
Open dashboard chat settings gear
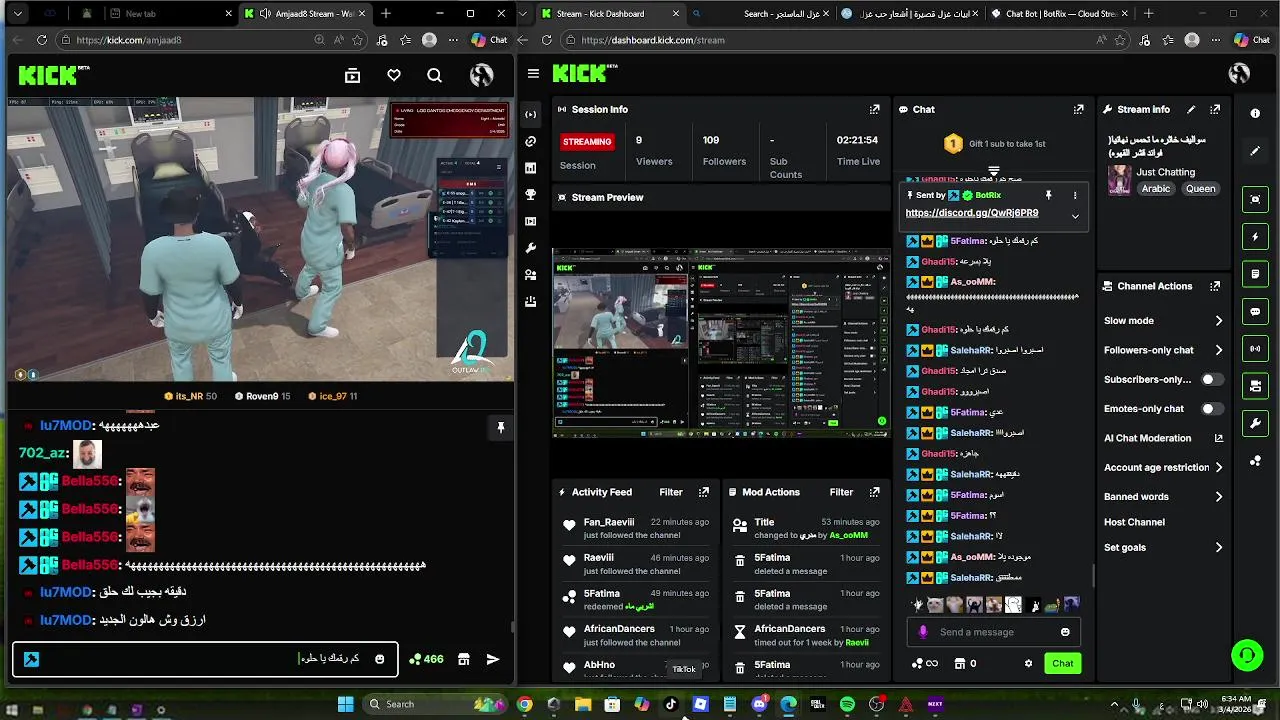1028,663
